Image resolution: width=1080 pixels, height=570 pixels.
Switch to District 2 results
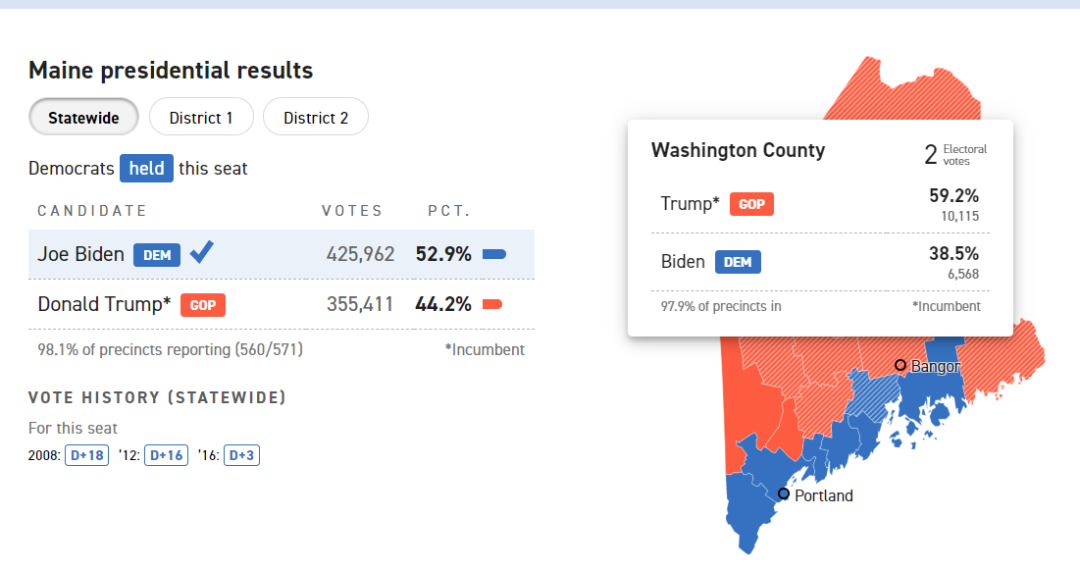point(315,118)
